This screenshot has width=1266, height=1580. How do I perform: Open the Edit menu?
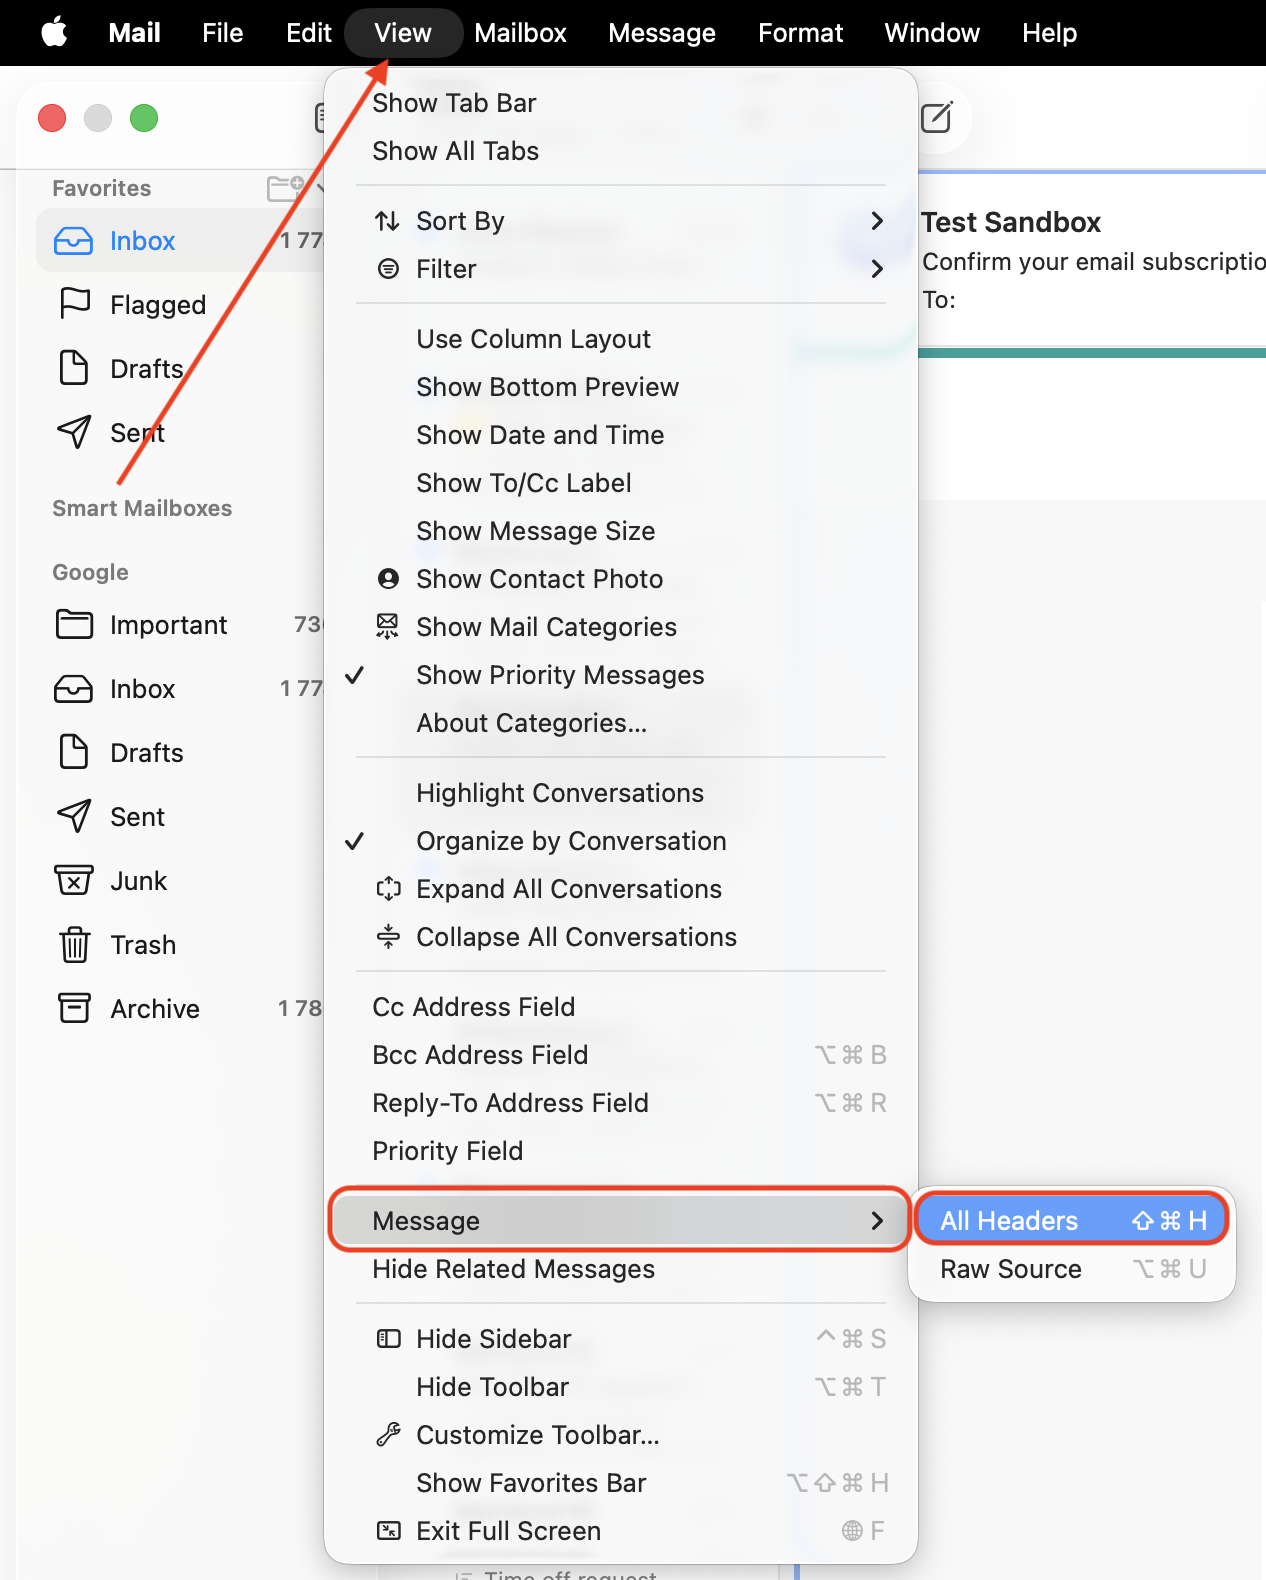point(308,33)
